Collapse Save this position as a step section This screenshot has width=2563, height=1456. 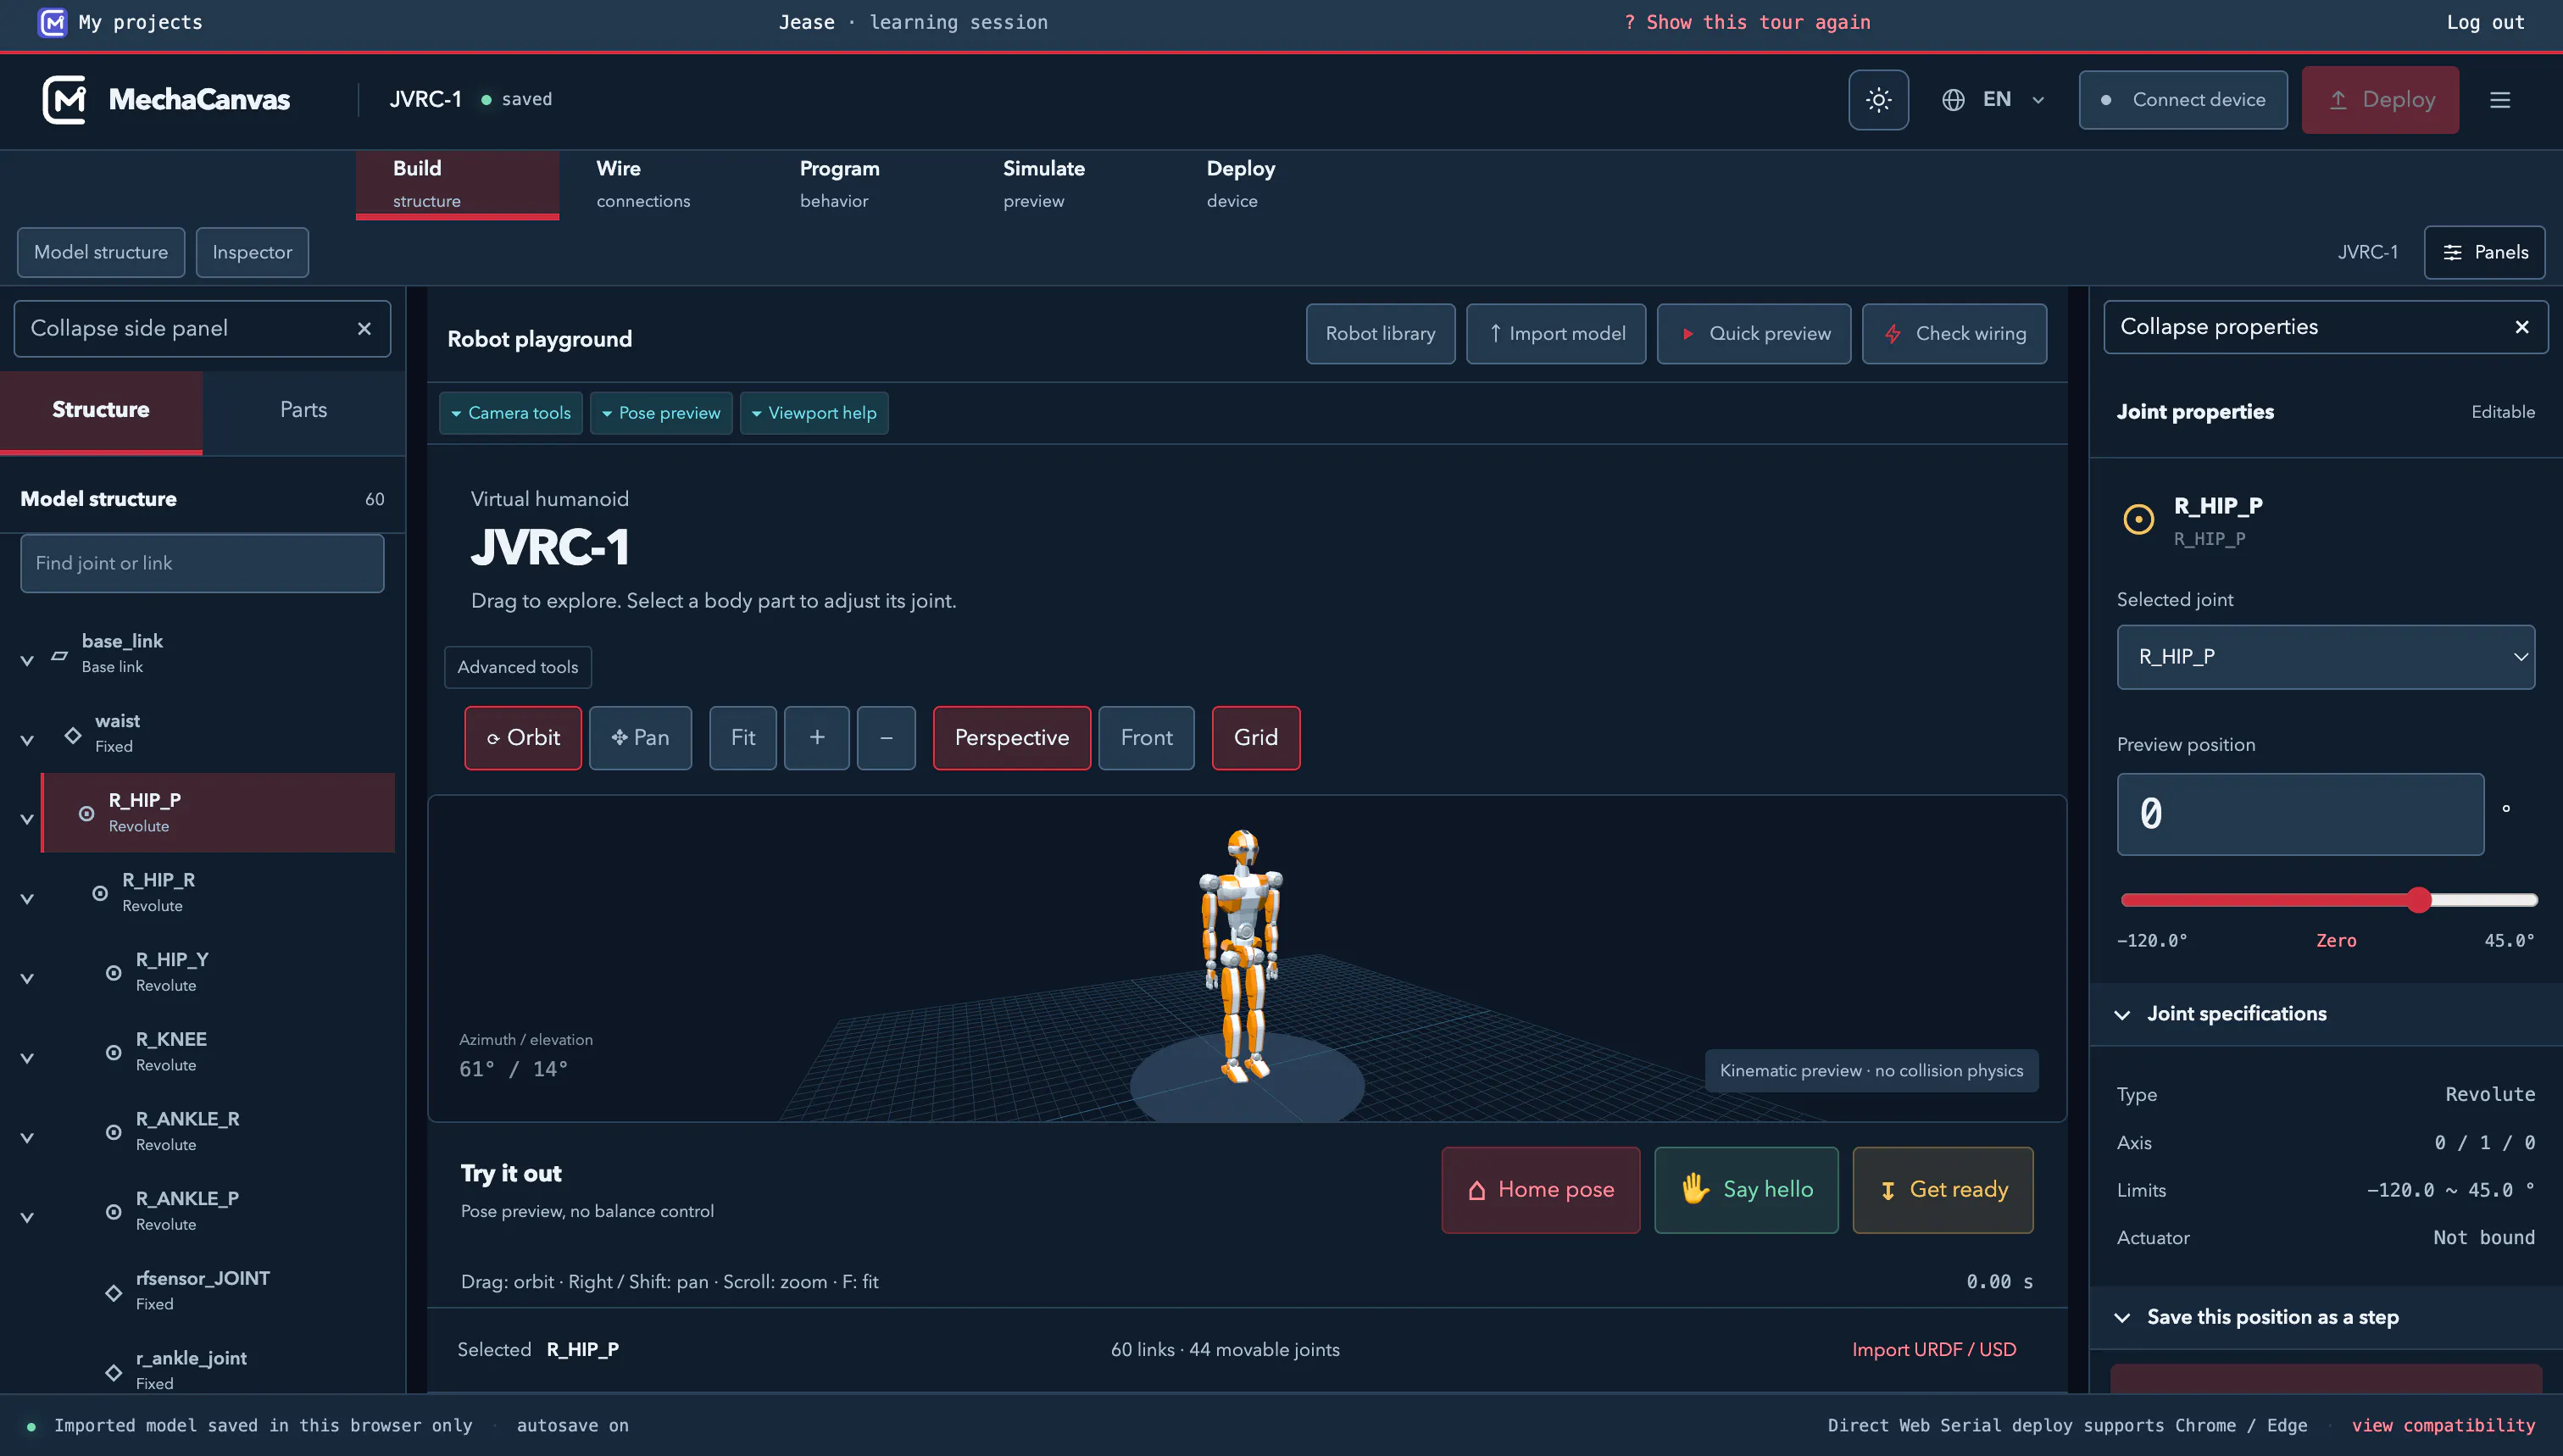(x=2325, y=1317)
